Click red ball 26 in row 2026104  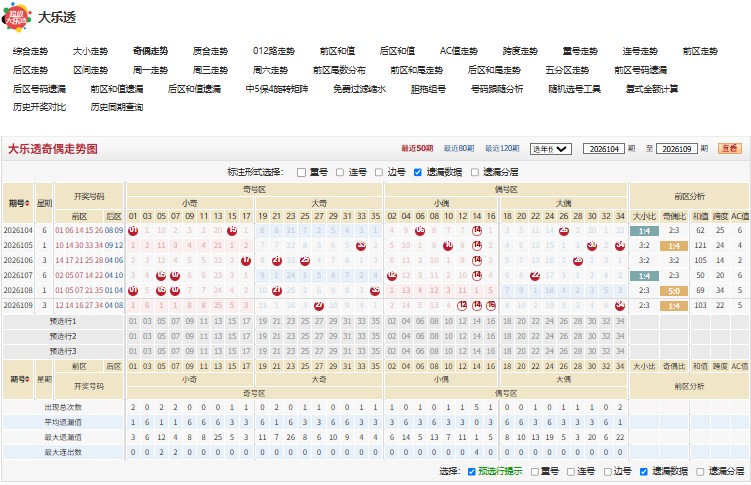564,231
